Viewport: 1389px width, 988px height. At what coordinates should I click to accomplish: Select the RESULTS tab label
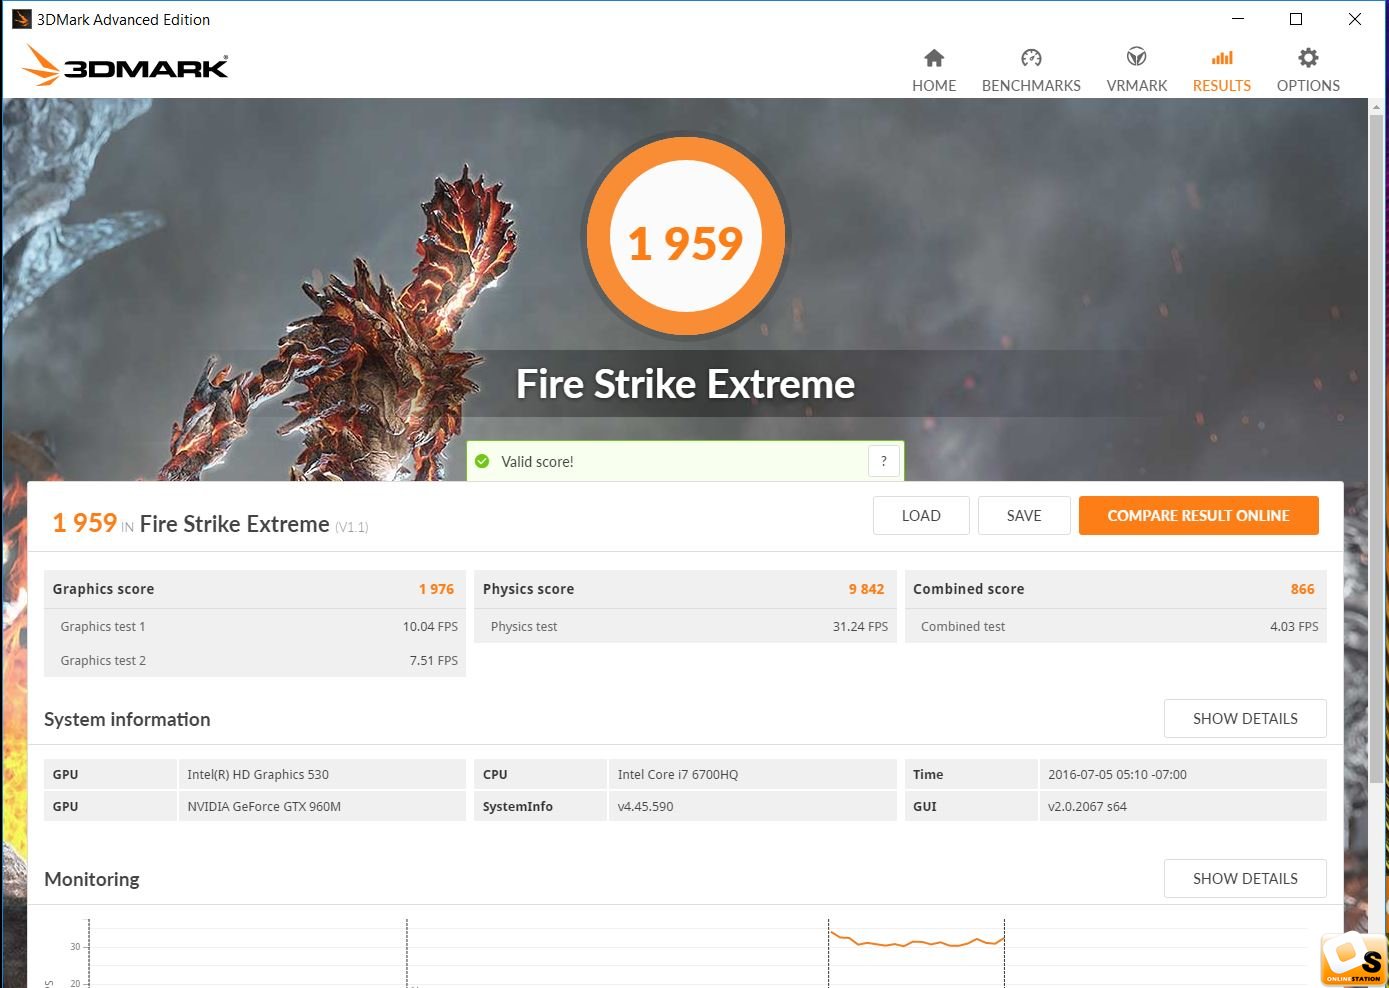(x=1222, y=86)
